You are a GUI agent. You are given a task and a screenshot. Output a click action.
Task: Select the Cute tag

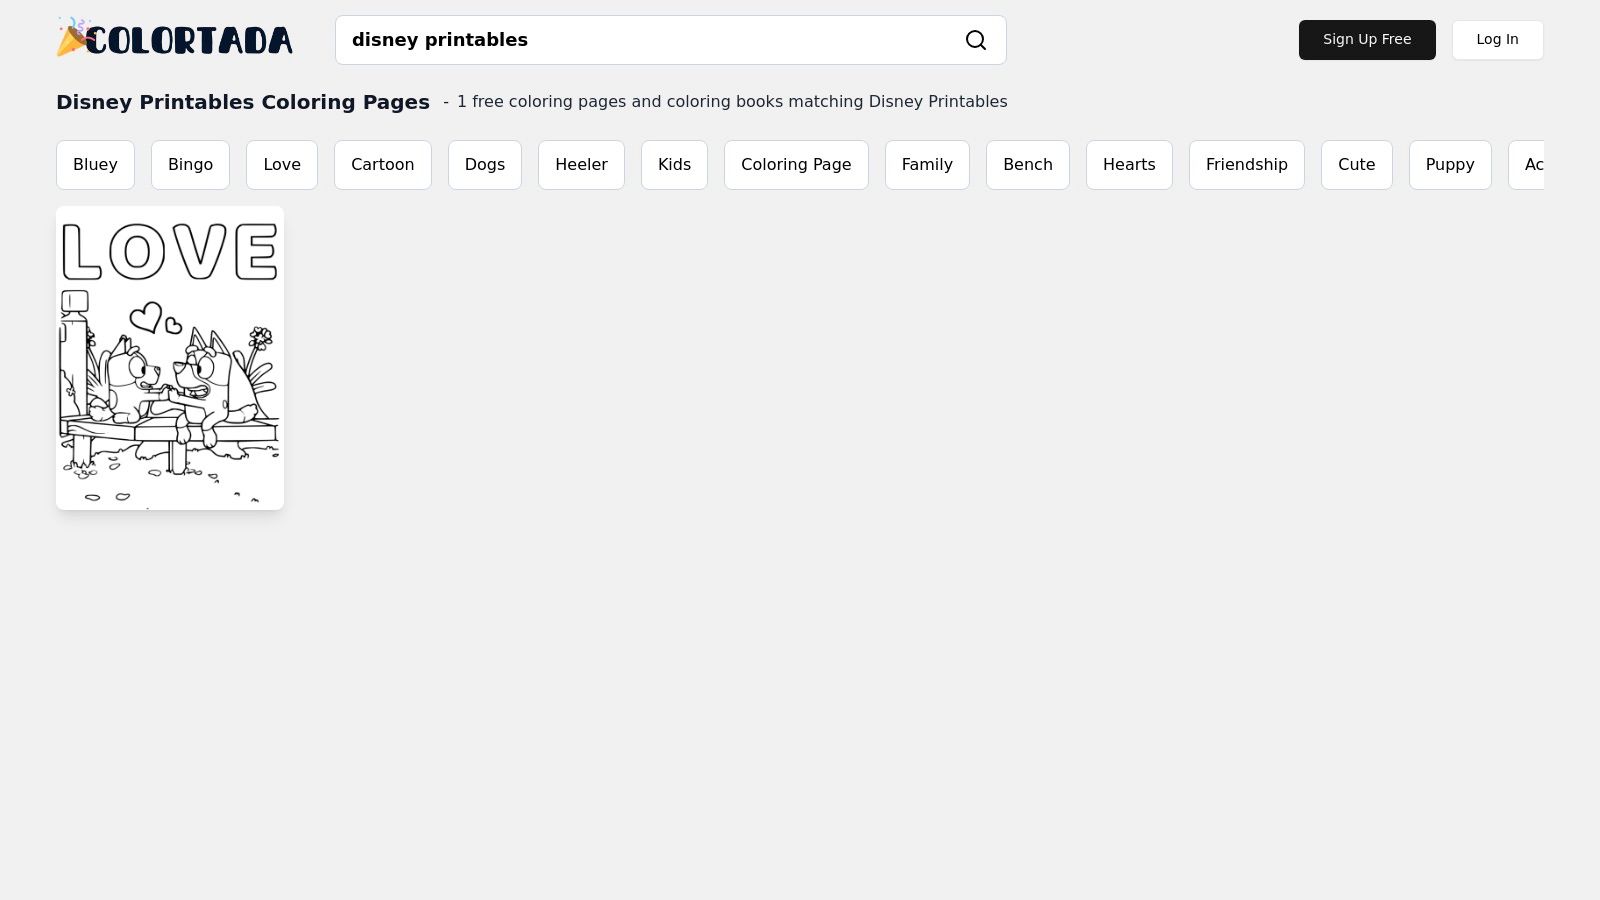coord(1357,165)
